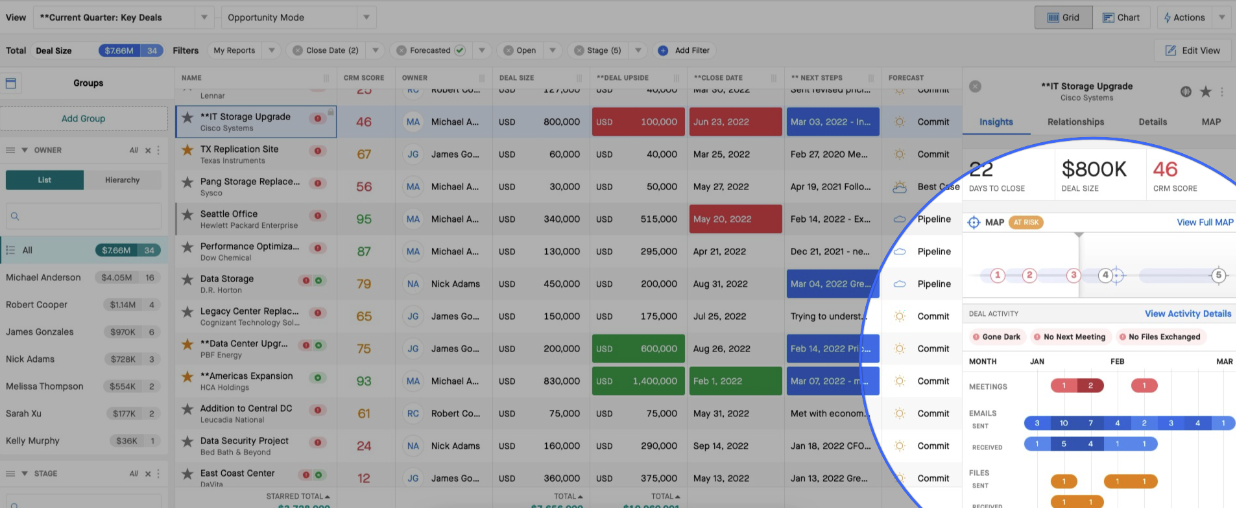Open the Open filter dropdown arrow
This screenshot has width=1236, height=508.
(553, 50)
